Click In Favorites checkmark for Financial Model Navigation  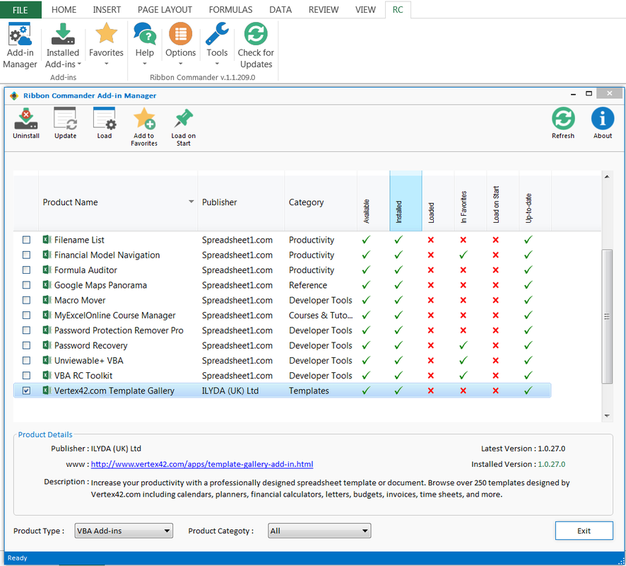click(463, 255)
